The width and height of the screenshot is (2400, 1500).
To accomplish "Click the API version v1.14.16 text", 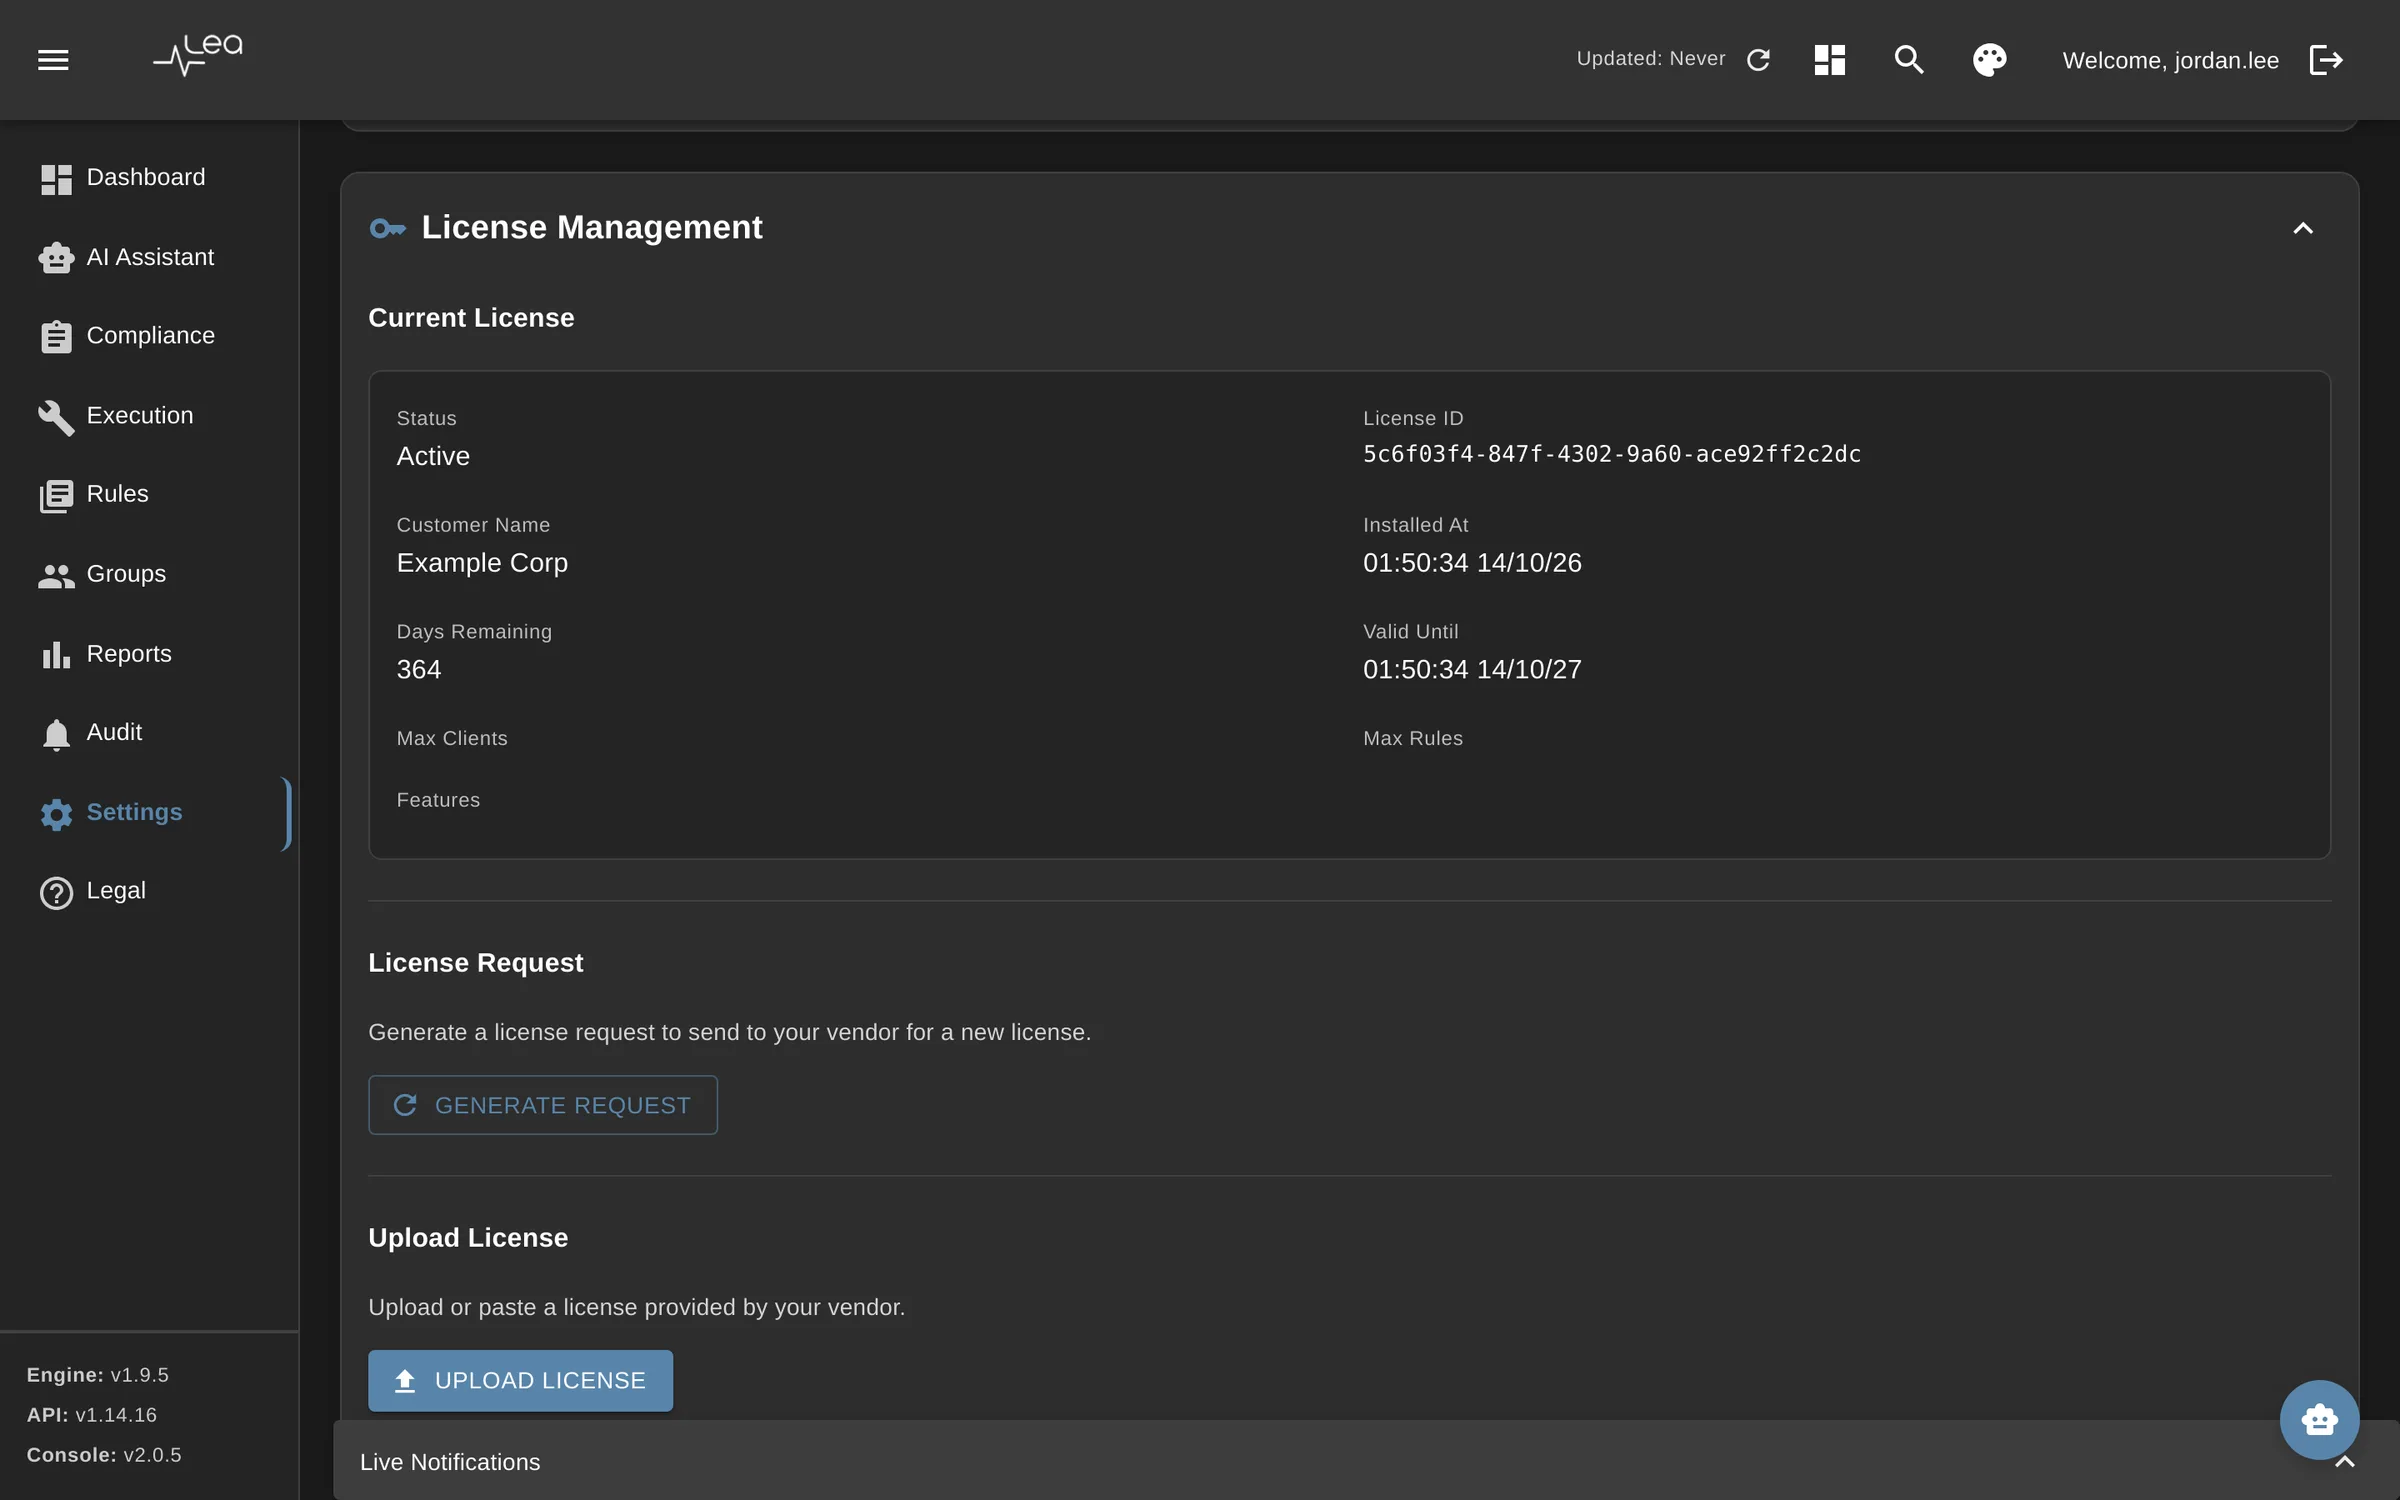I will click(92, 1415).
